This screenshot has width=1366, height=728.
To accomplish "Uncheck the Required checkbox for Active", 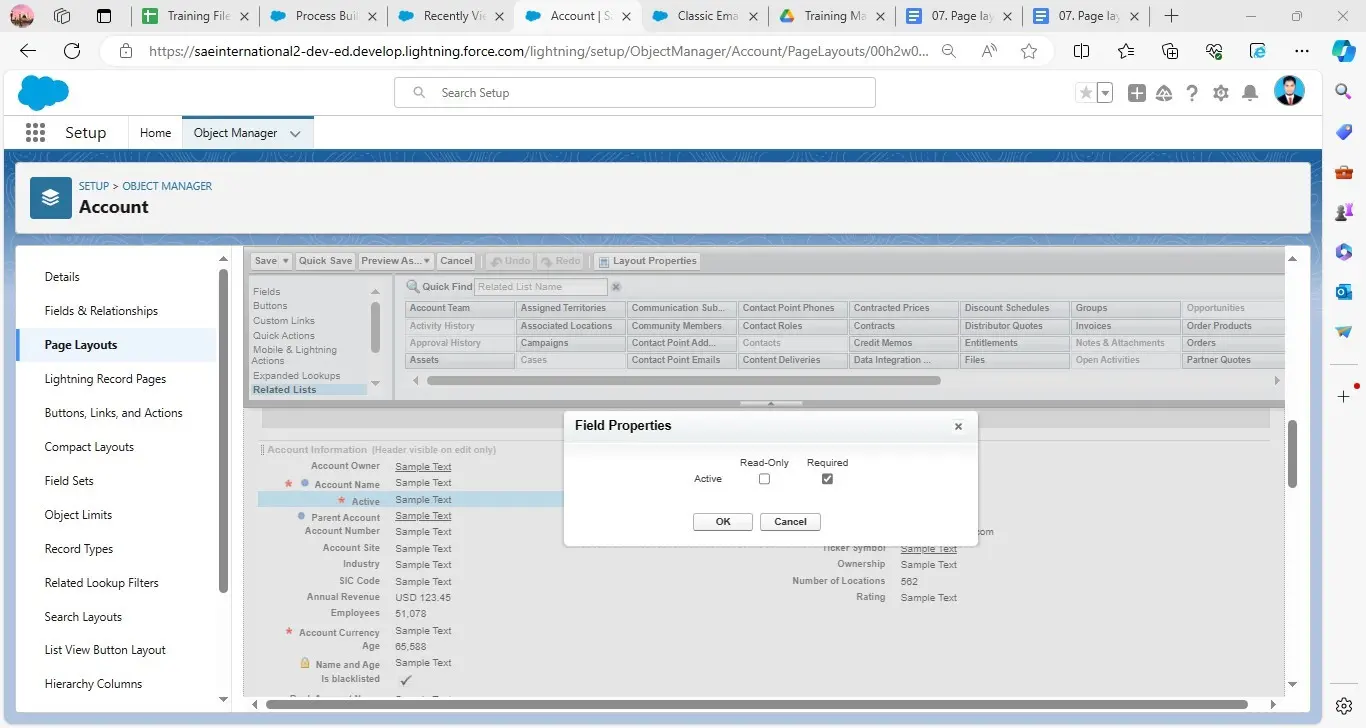I will [827, 479].
